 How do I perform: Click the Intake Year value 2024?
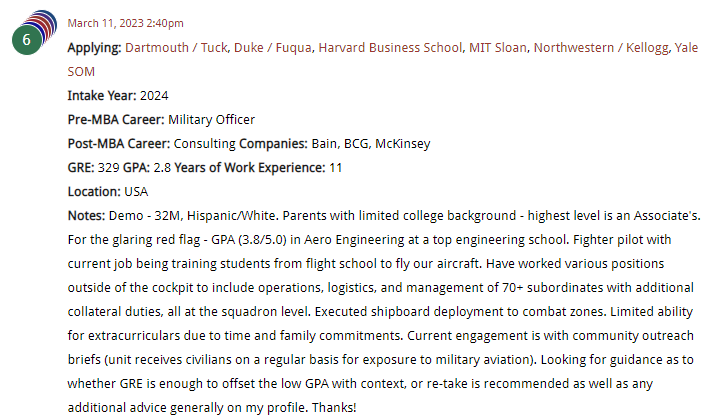point(154,96)
